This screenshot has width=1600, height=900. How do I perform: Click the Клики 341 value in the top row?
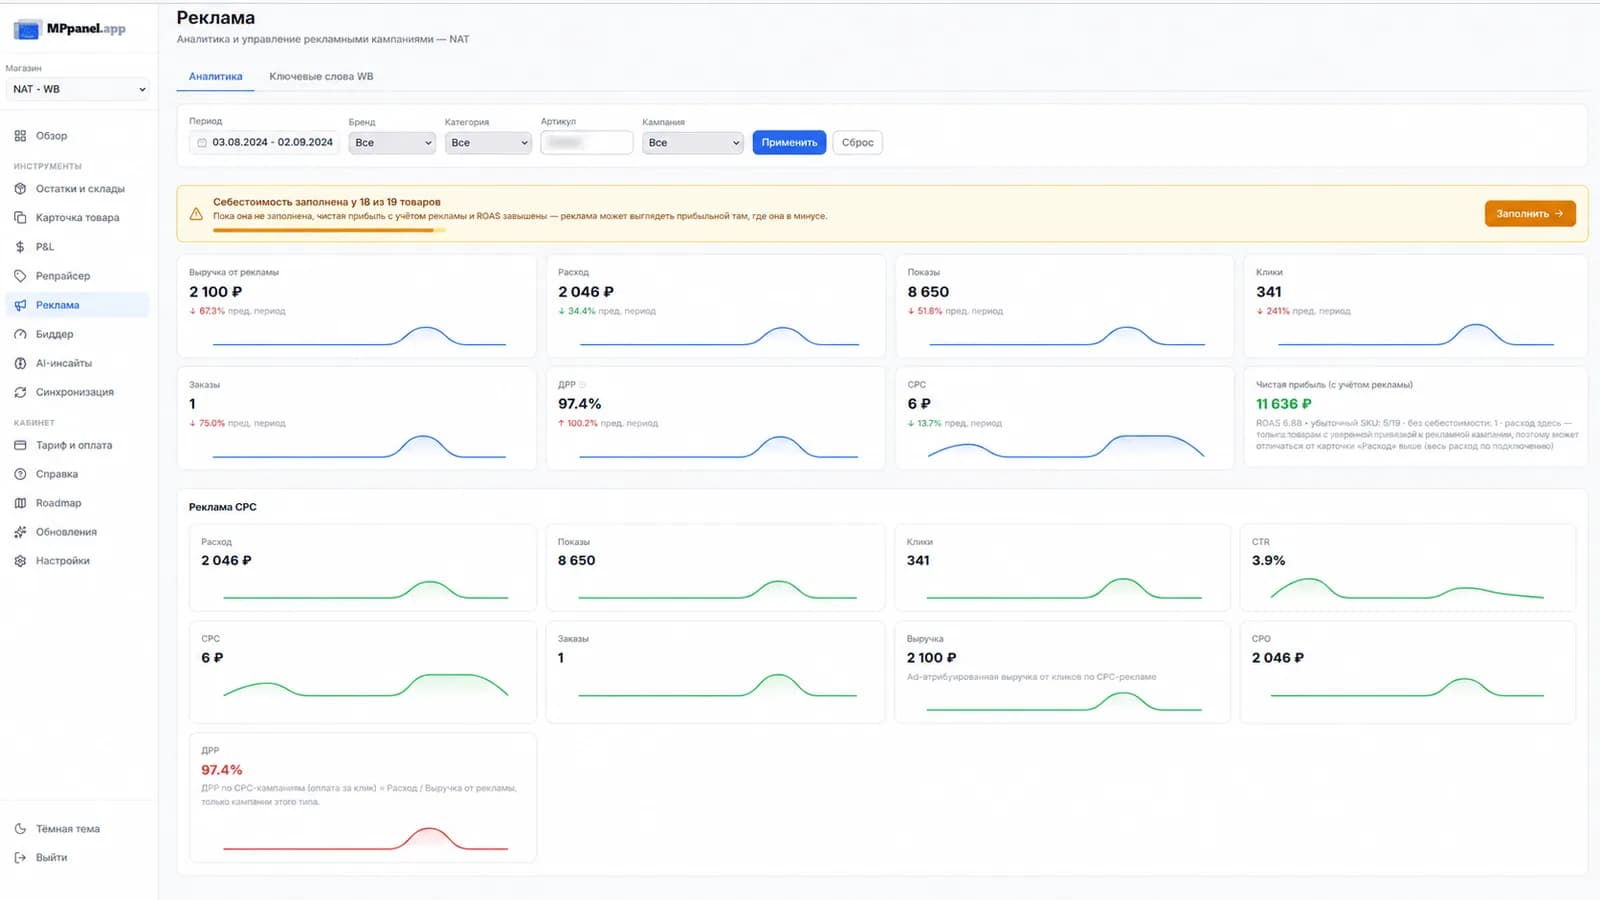point(1269,292)
